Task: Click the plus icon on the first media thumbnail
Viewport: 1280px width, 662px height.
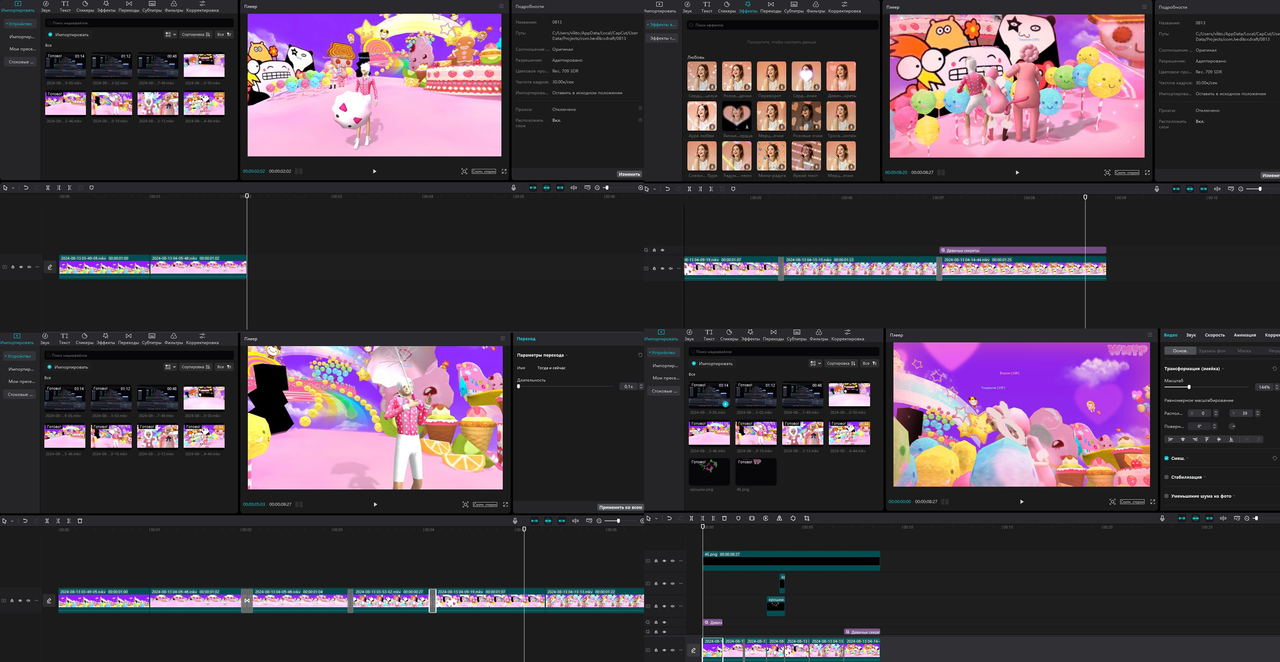Action: (x=725, y=404)
